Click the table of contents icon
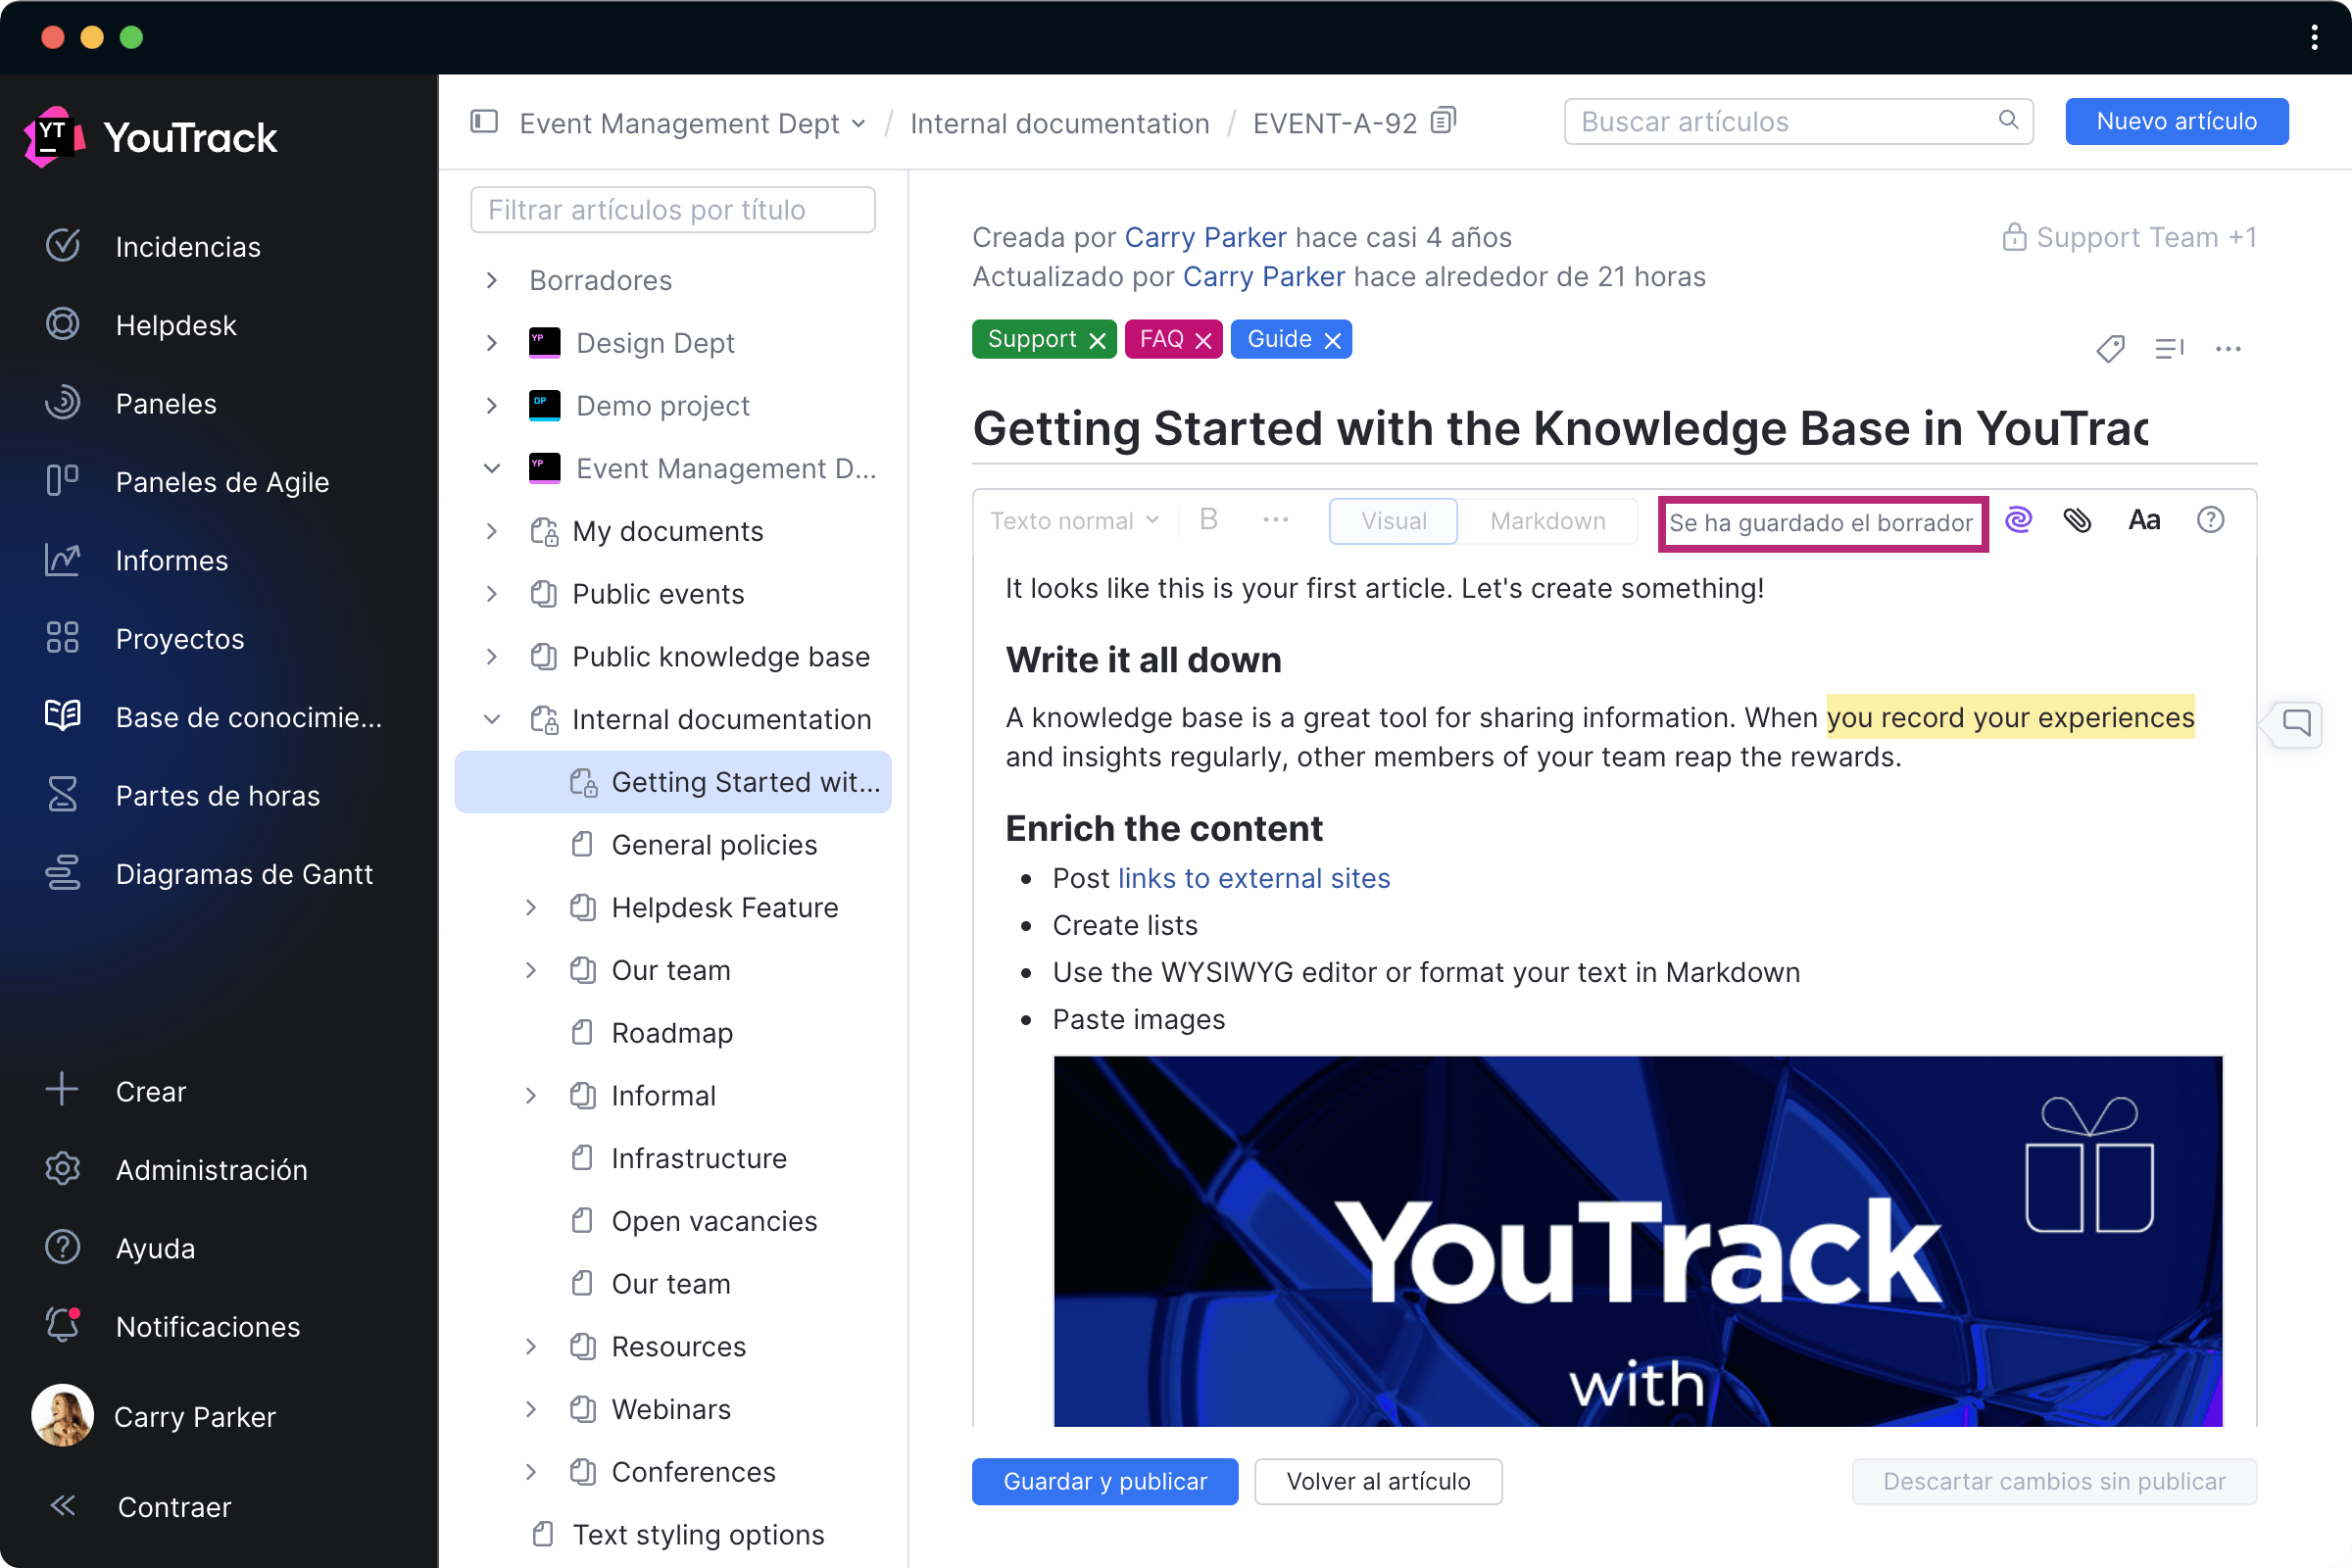This screenshot has height=1568, width=2352. [2172, 347]
